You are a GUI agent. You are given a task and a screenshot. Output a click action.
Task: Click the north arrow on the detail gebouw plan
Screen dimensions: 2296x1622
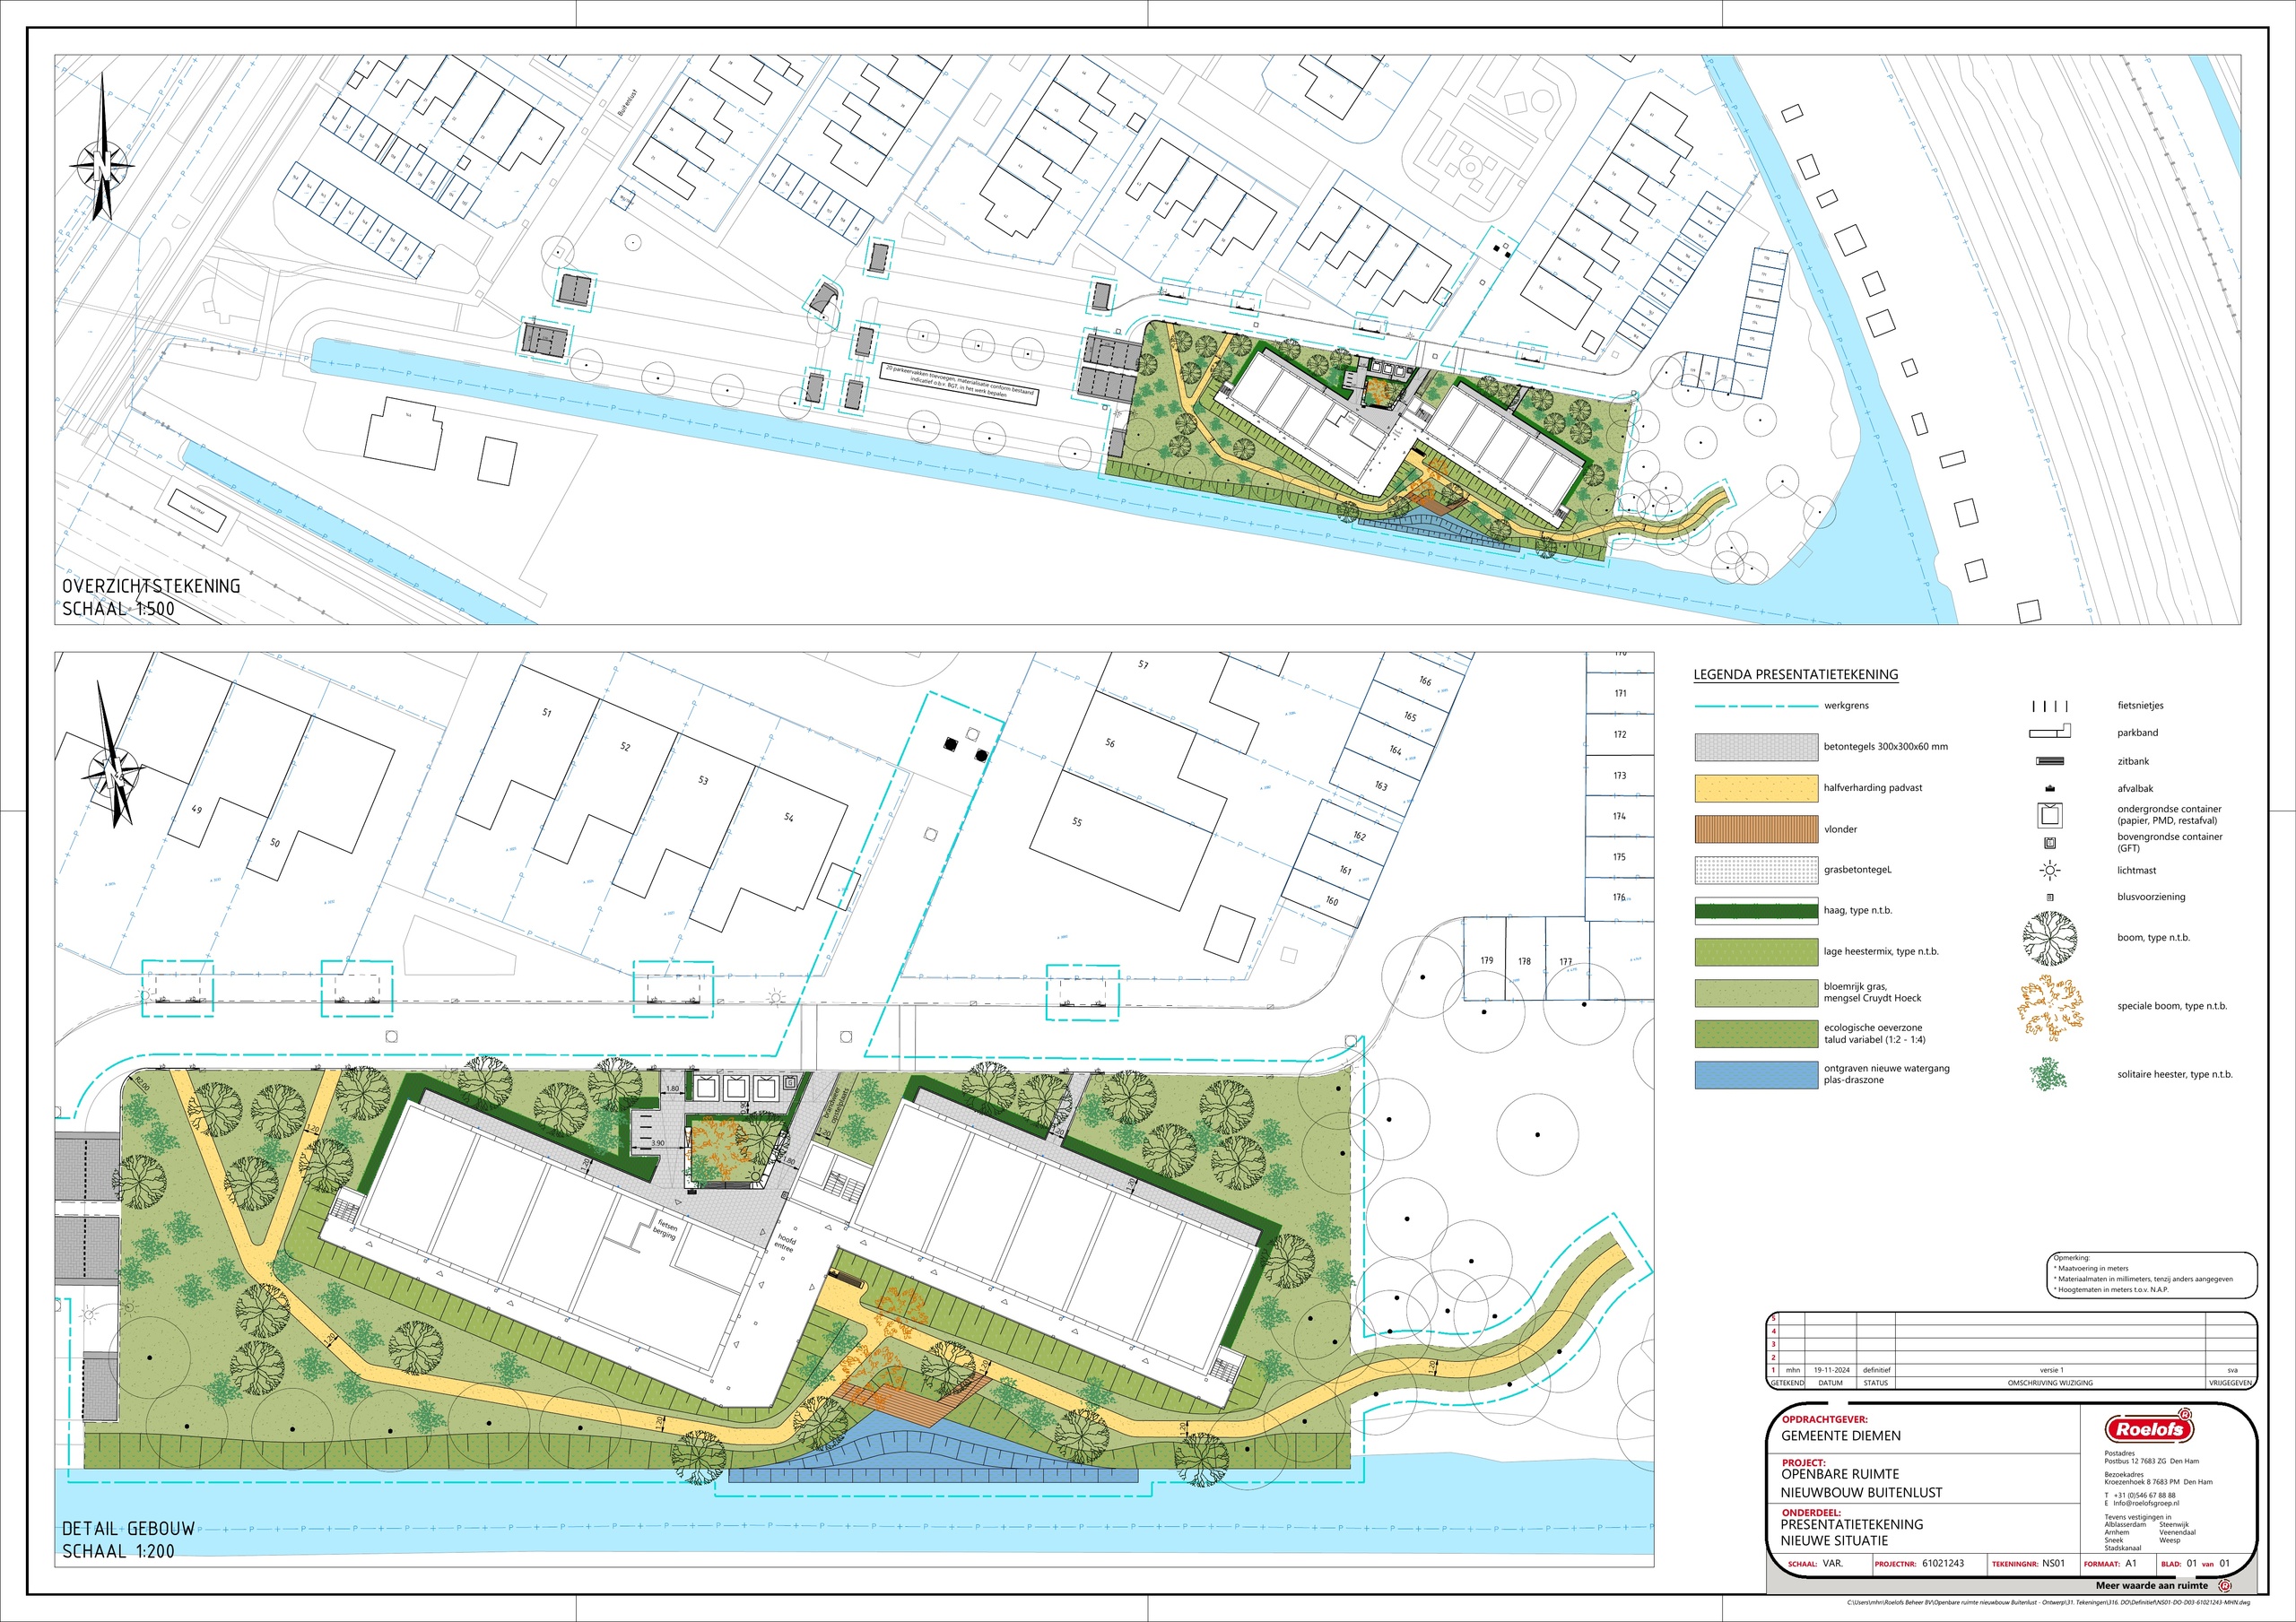point(115,755)
